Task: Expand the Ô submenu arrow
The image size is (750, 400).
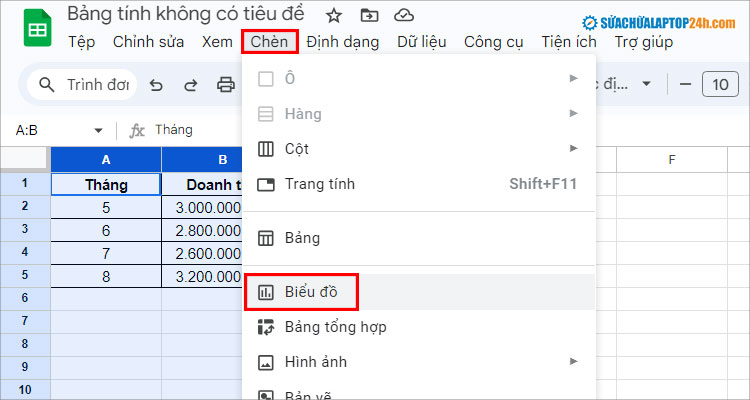Action: (x=574, y=78)
